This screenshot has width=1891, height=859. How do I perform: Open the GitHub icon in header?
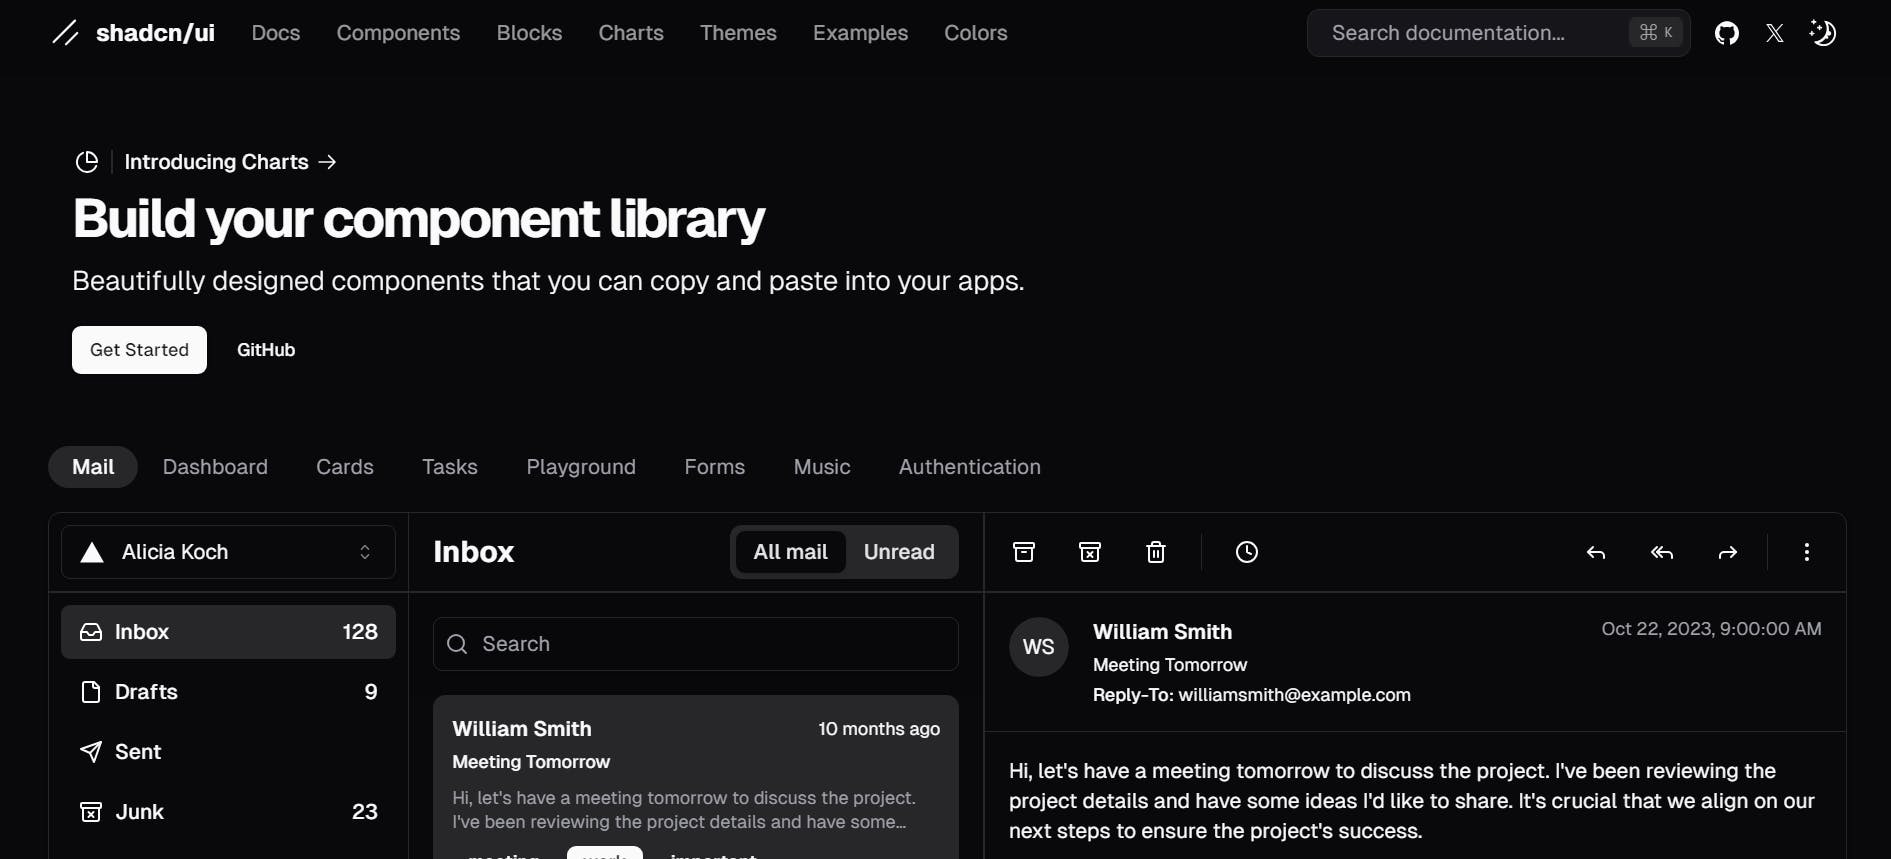(x=1726, y=33)
